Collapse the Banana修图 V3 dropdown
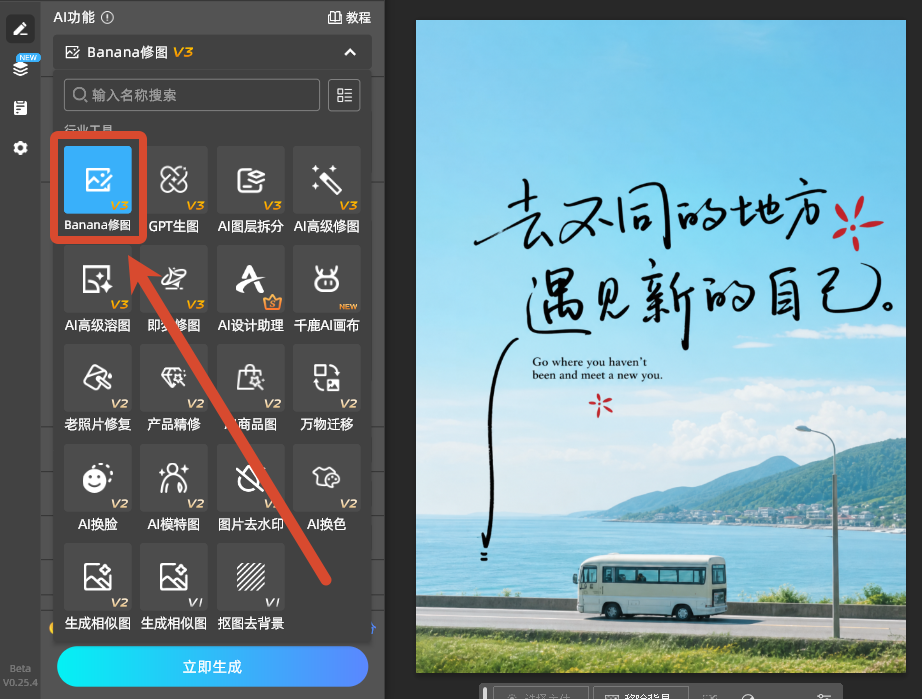This screenshot has height=699, width=922. click(350, 52)
